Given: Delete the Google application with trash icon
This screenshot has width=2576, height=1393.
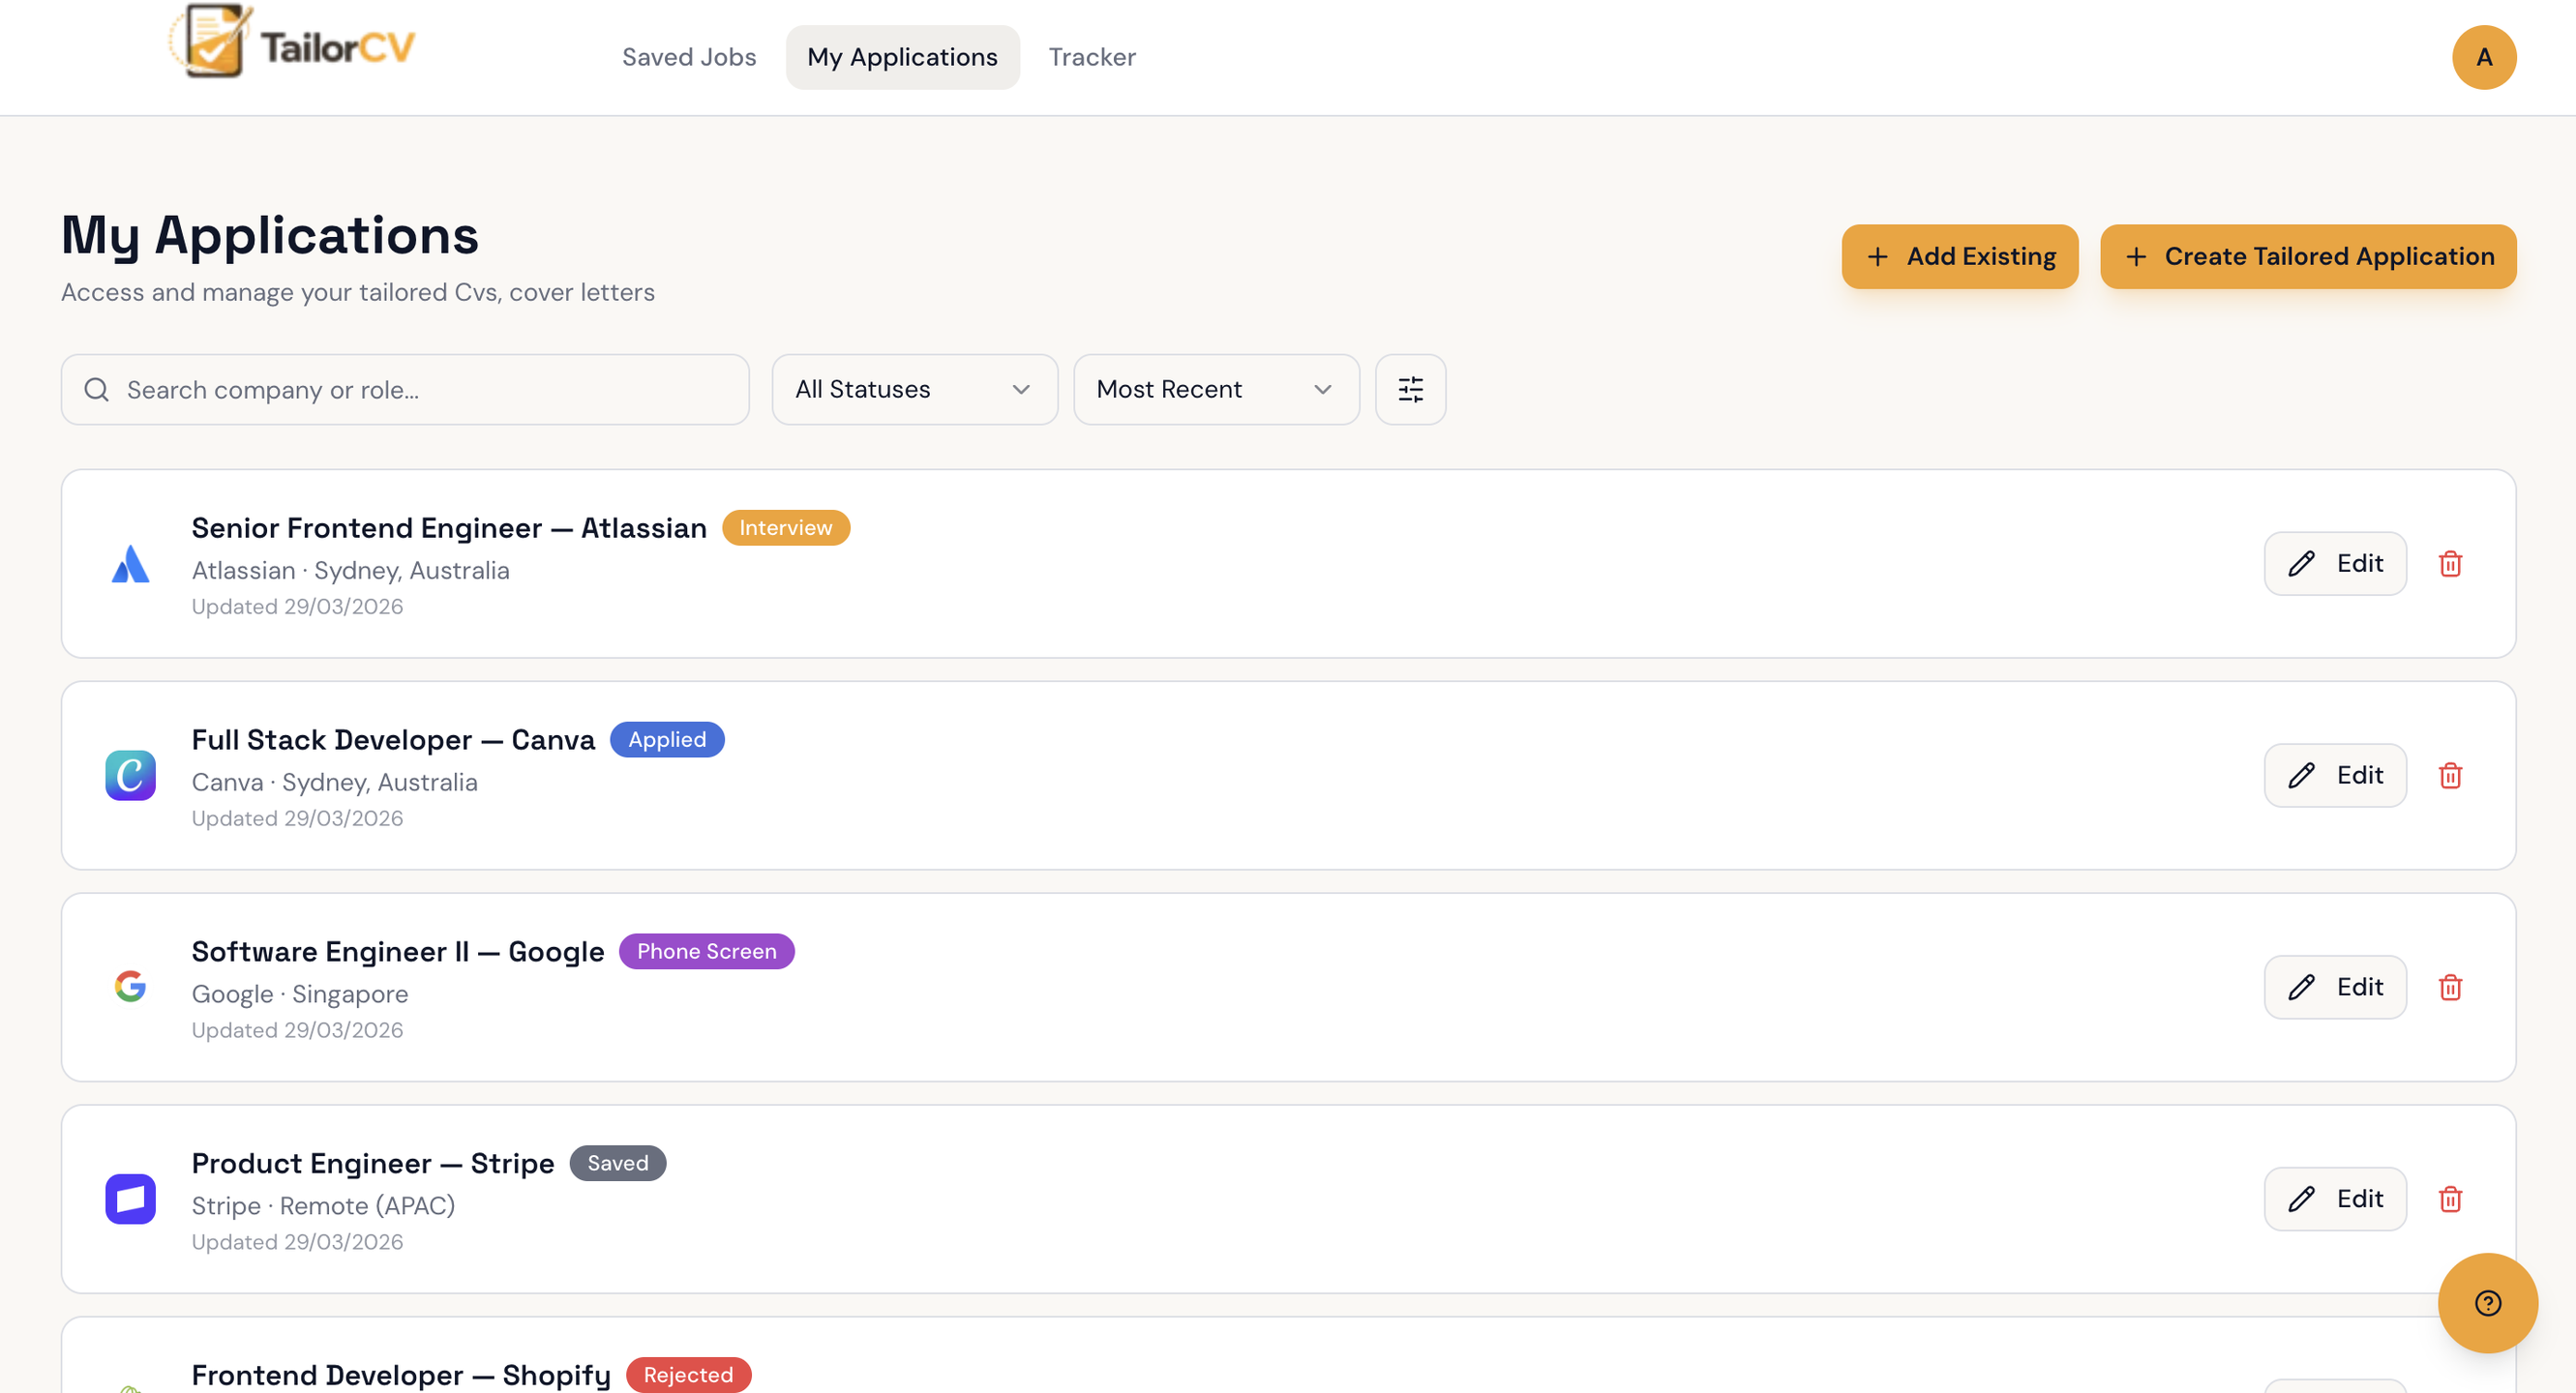Looking at the screenshot, I should point(2450,988).
